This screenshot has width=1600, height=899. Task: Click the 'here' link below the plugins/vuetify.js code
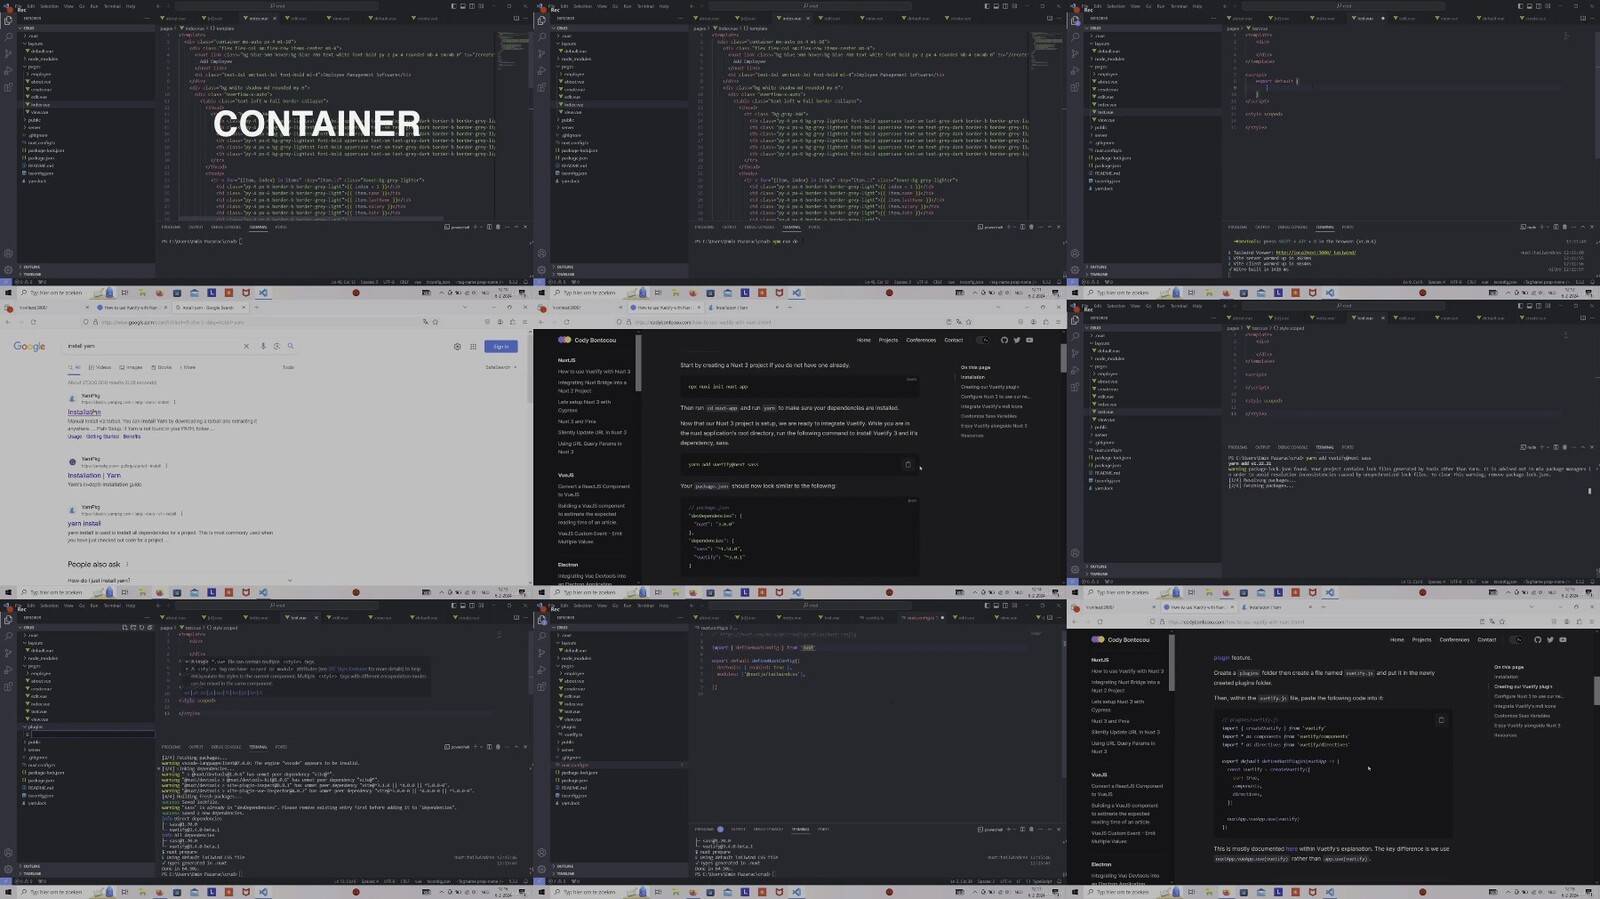point(1291,849)
